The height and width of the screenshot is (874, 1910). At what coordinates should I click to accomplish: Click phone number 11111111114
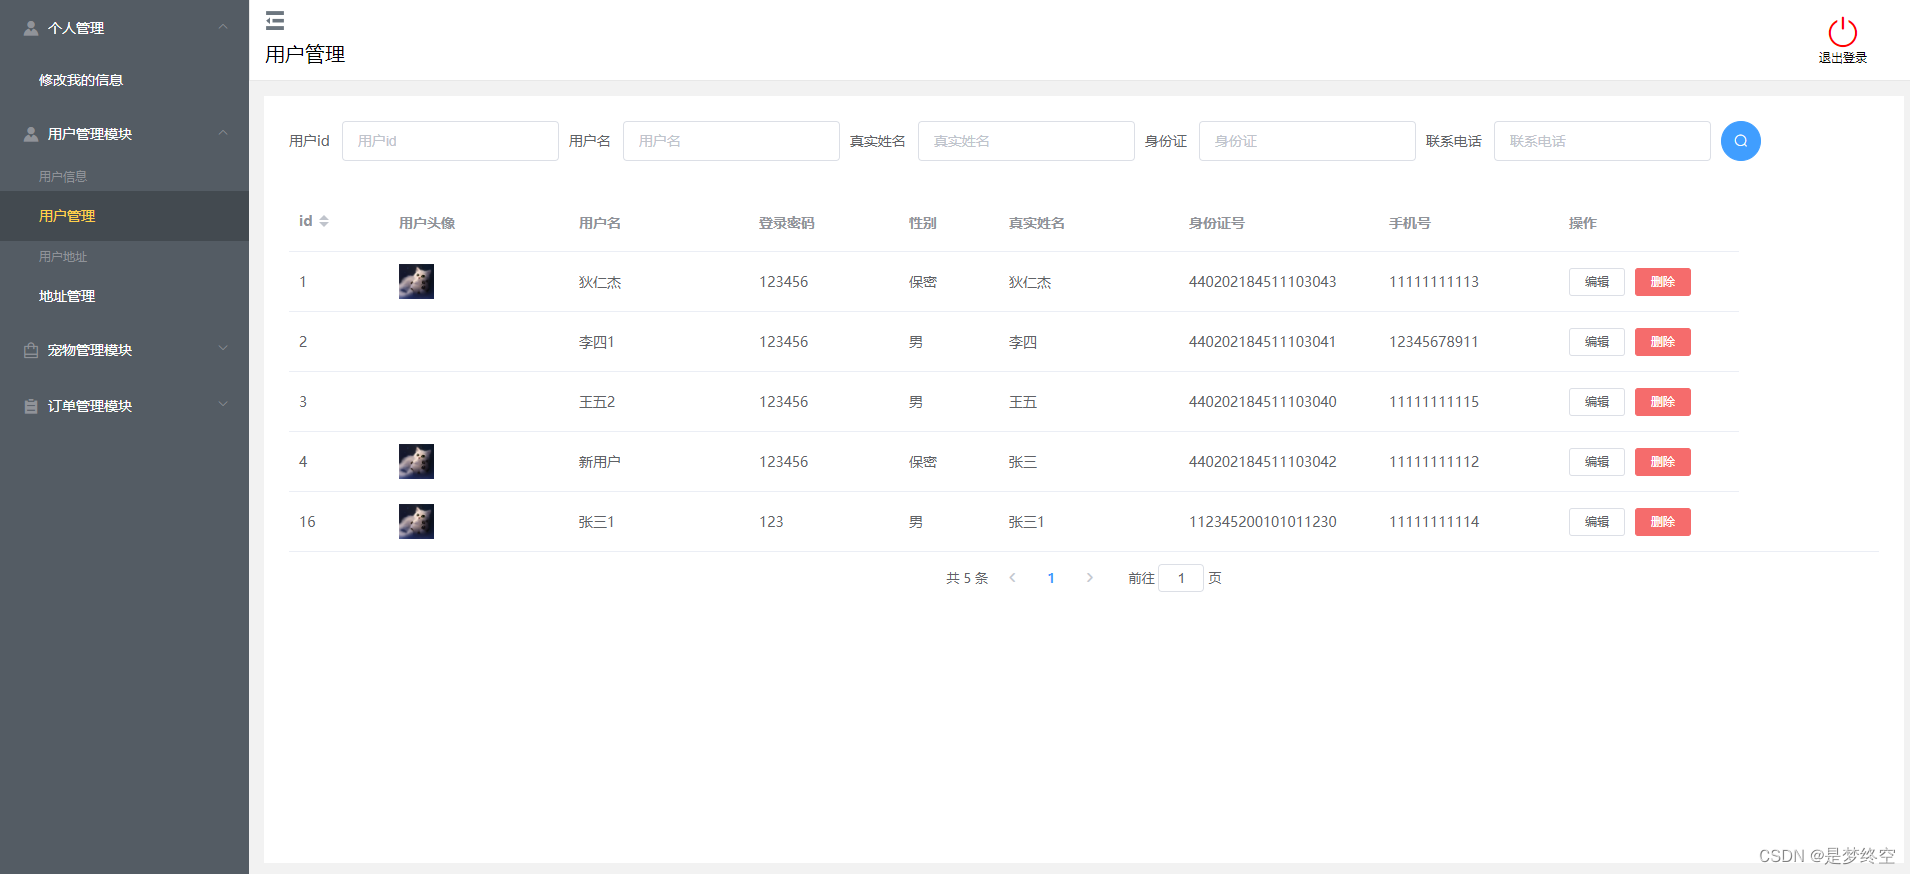click(x=1433, y=522)
